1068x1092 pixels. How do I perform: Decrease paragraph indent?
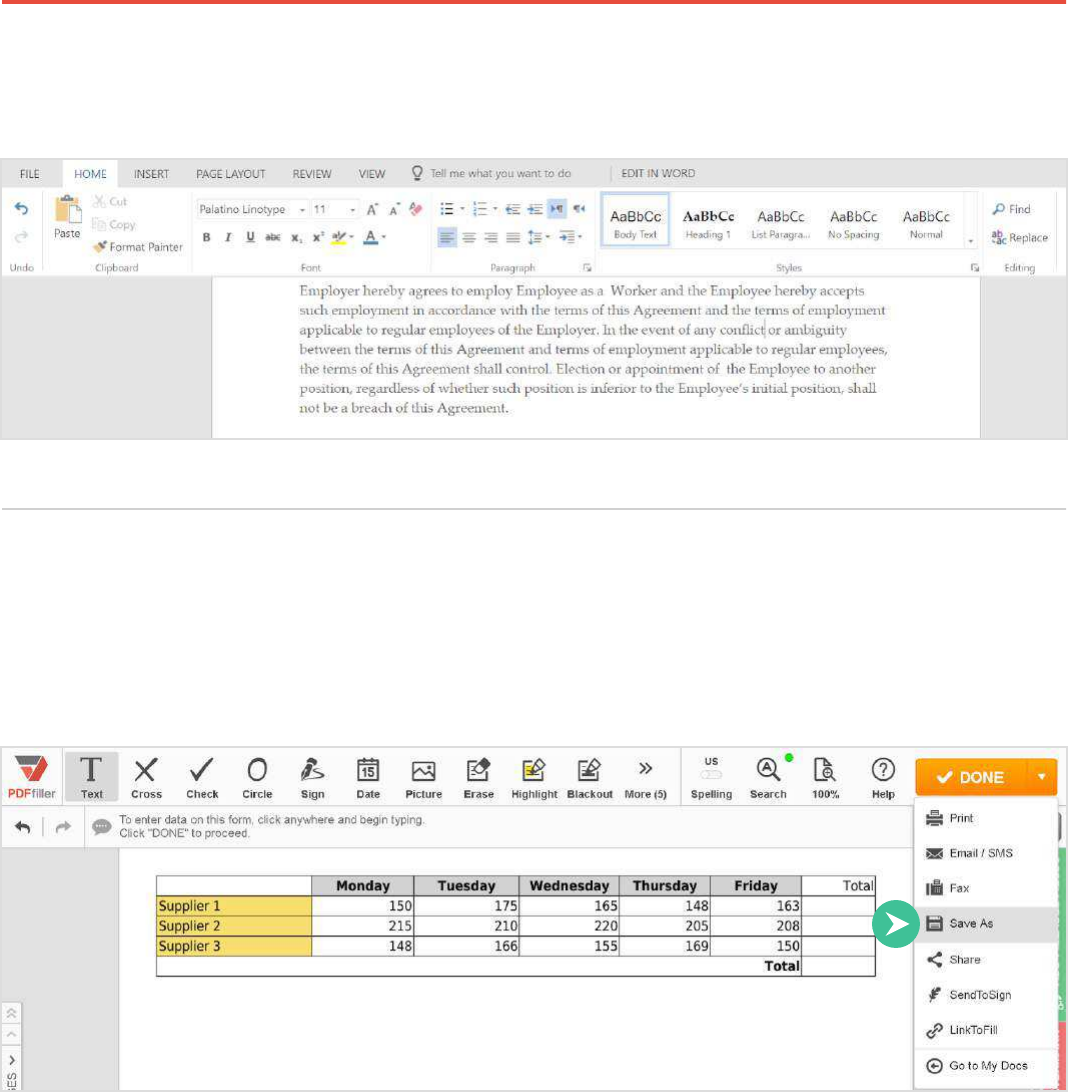tap(512, 209)
